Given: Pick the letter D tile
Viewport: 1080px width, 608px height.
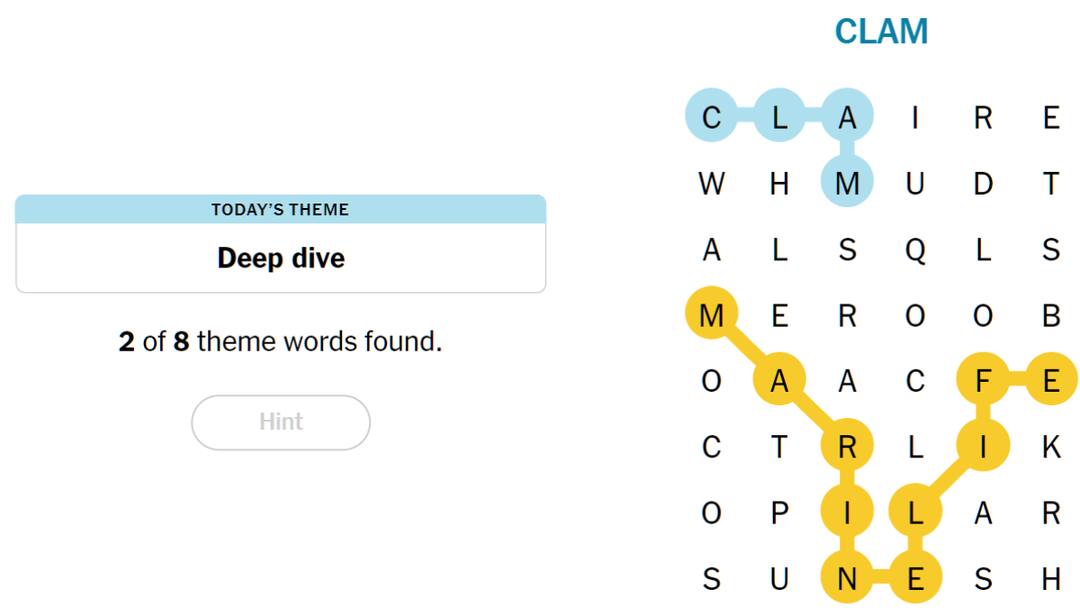Looking at the screenshot, I should click(983, 184).
